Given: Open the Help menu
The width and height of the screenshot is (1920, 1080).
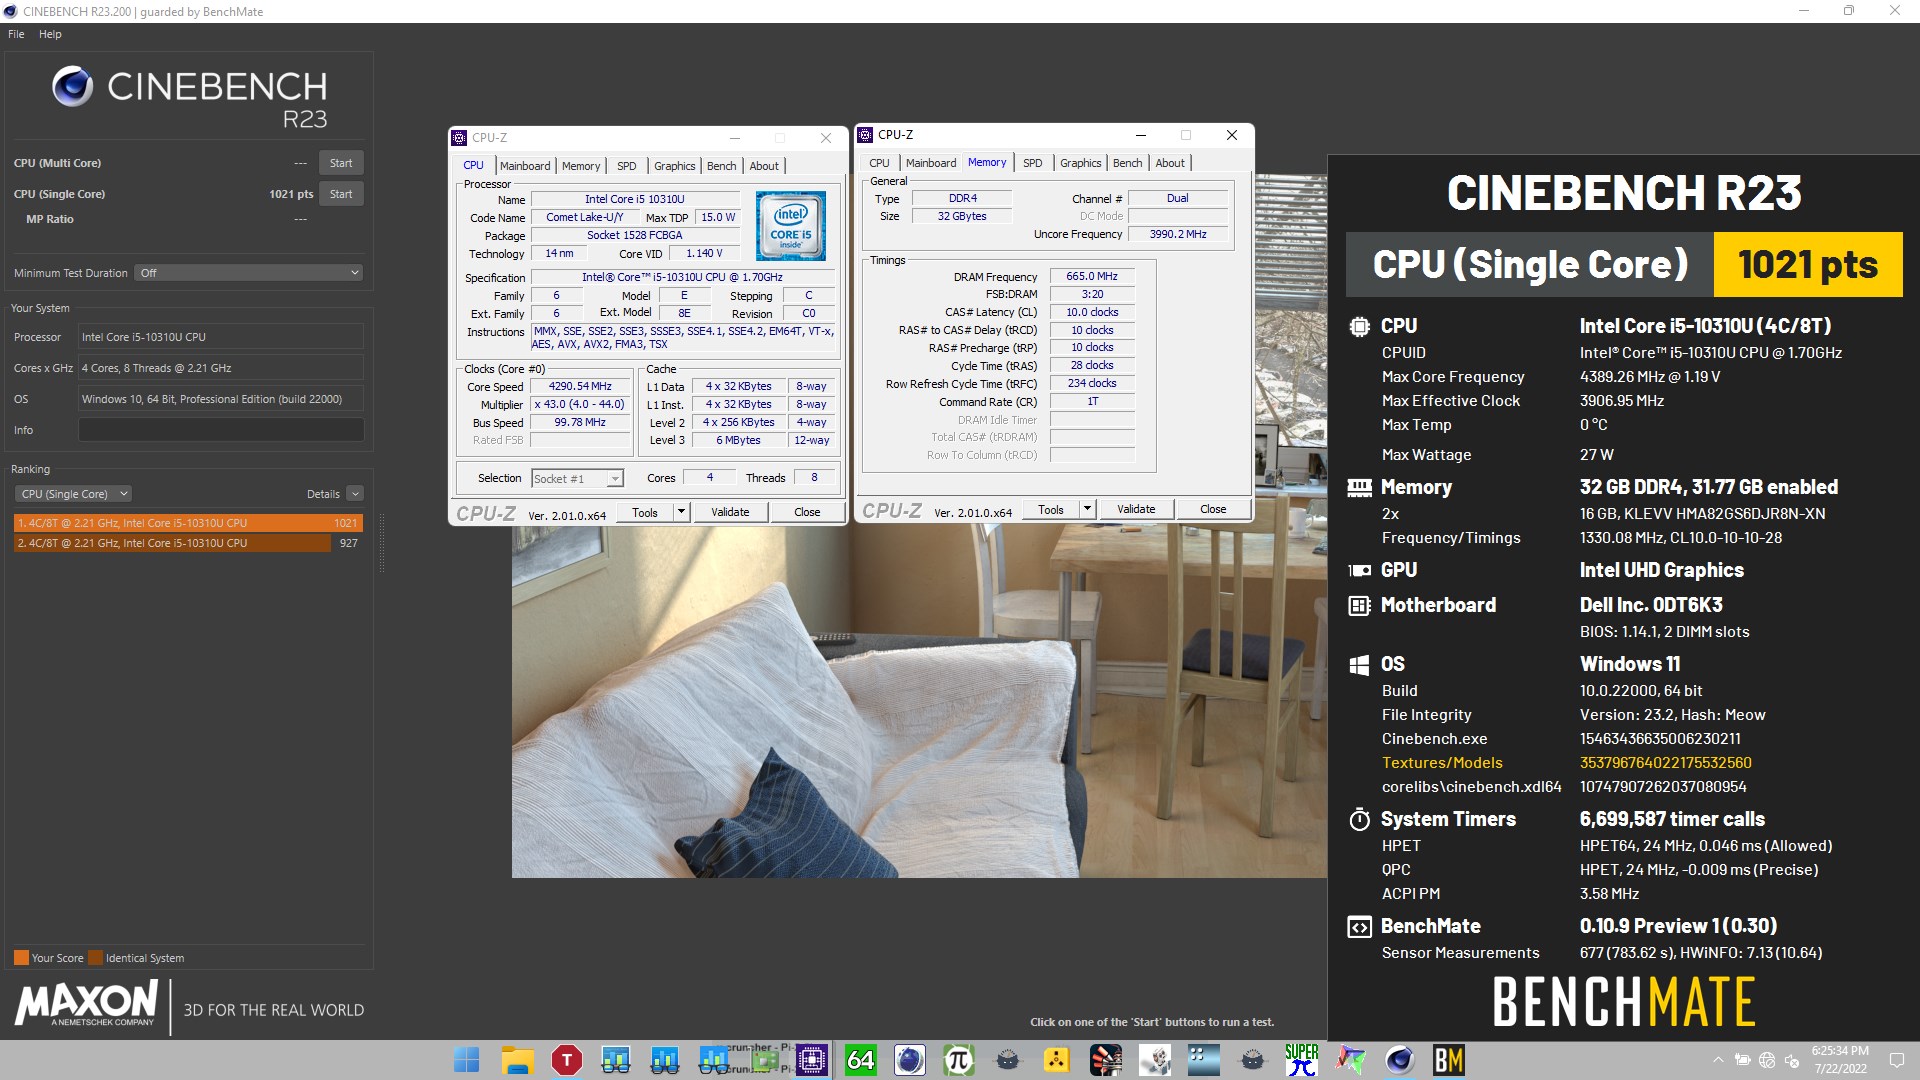Looking at the screenshot, I should coord(50,34).
